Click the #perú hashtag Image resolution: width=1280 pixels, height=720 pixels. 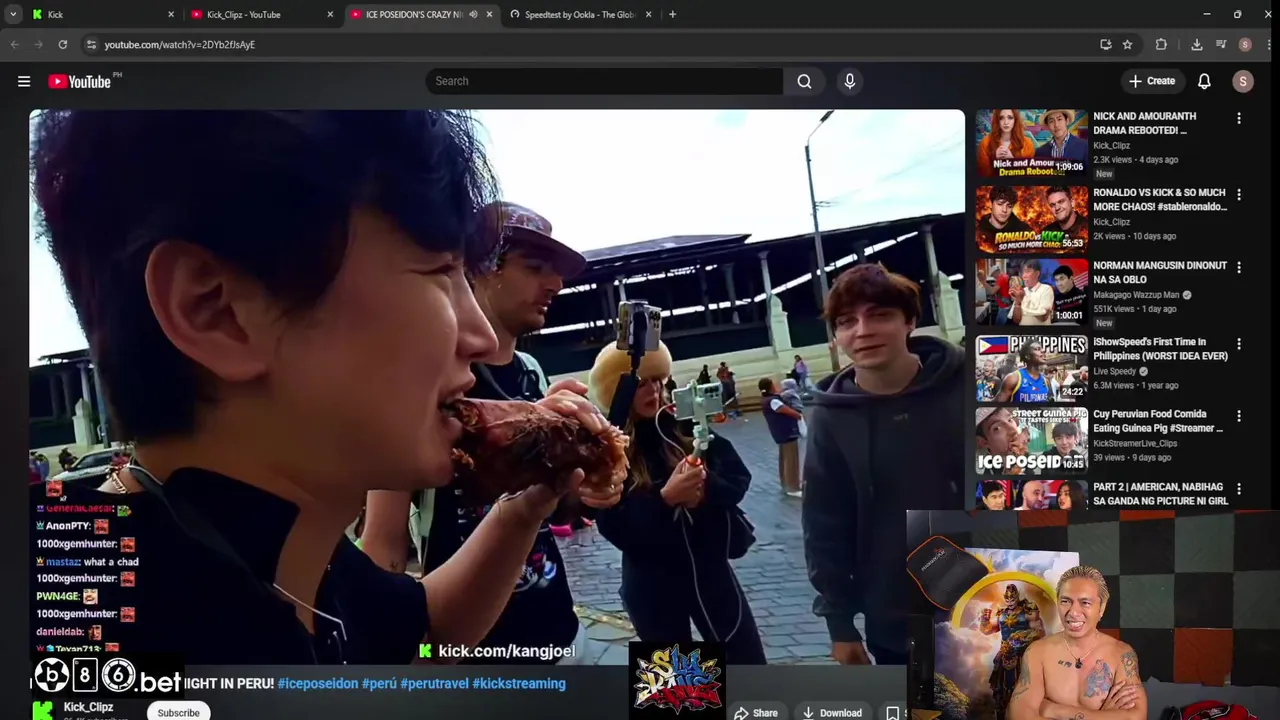tap(379, 684)
